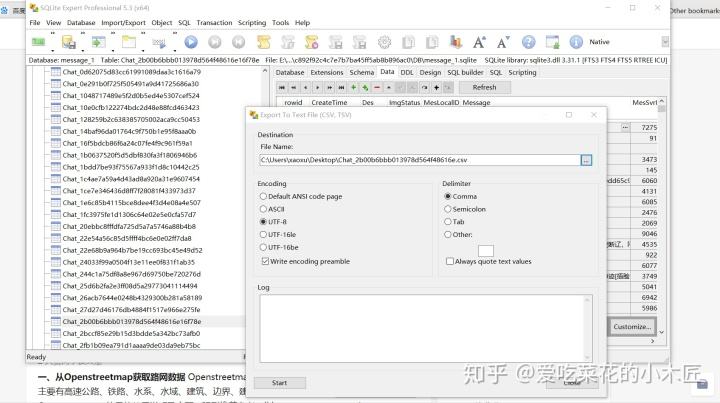Click the black plus bookmark navigator icon
The width and height of the screenshot is (720, 403).
pos(436,87)
